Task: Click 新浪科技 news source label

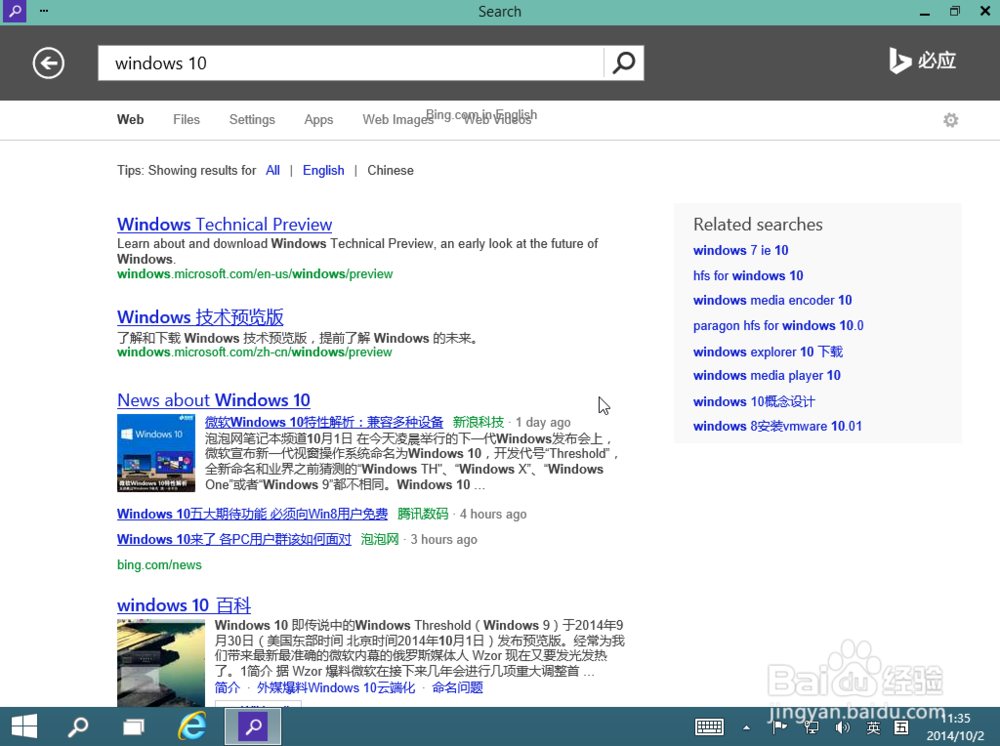Action: pyautogui.click(x=478, y=422)
